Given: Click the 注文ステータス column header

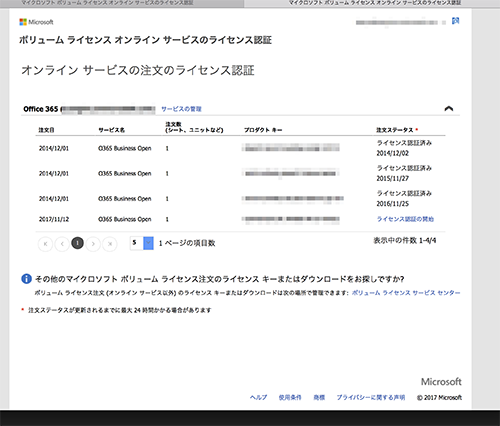Looking at the screenshot, I should coord(395,130).
